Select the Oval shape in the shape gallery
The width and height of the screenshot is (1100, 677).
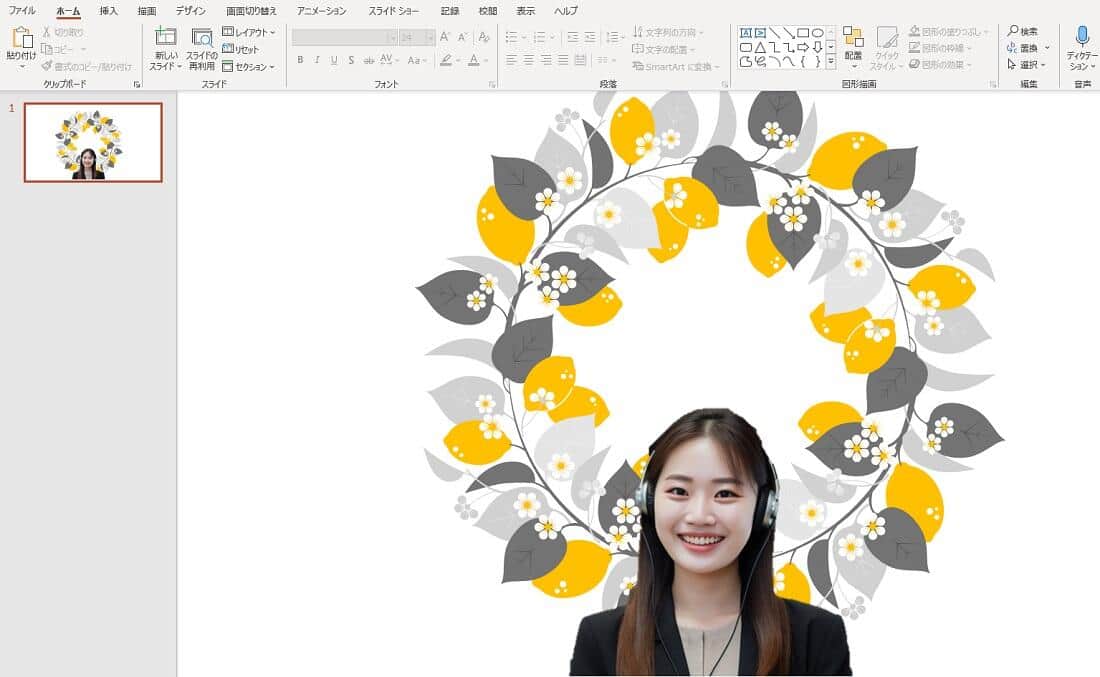820,33
